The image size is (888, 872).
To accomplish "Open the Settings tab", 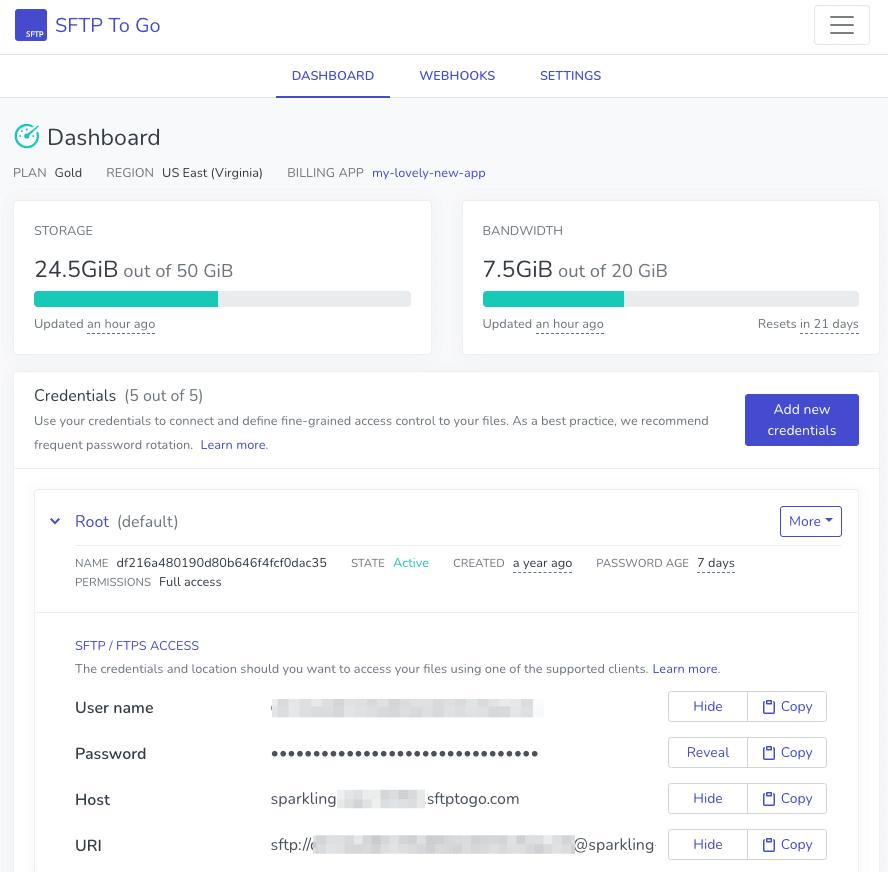I will point(570,76).
